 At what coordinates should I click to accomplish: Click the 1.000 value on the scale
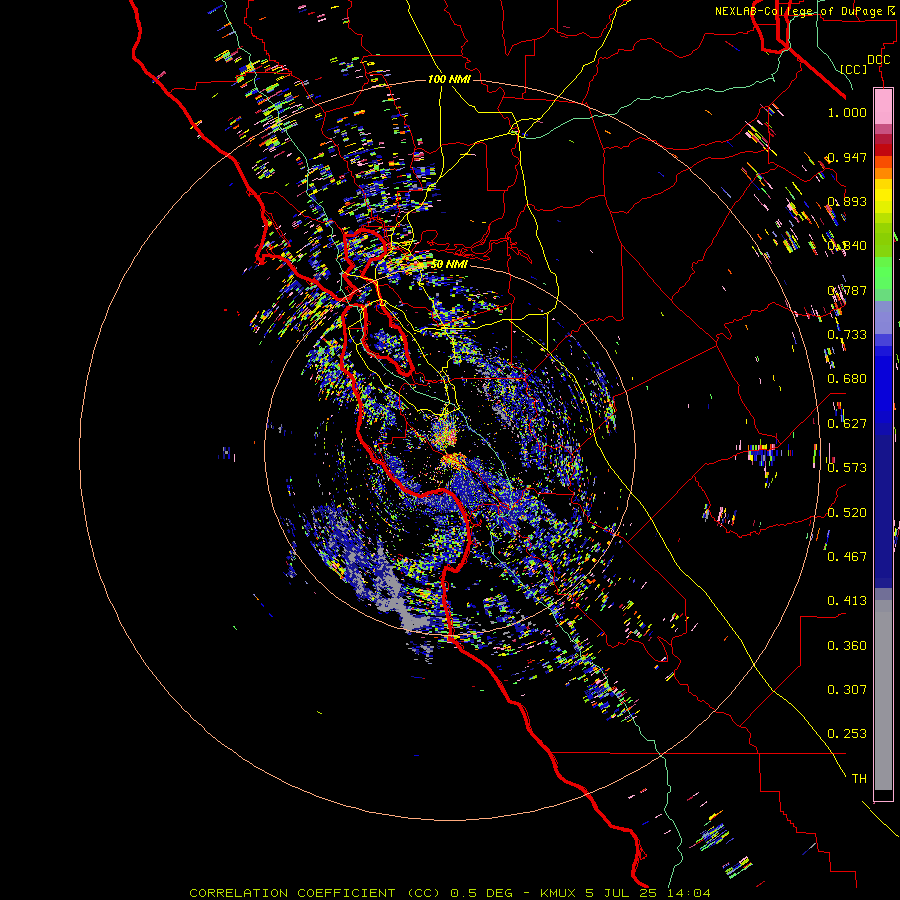(847, 113)
